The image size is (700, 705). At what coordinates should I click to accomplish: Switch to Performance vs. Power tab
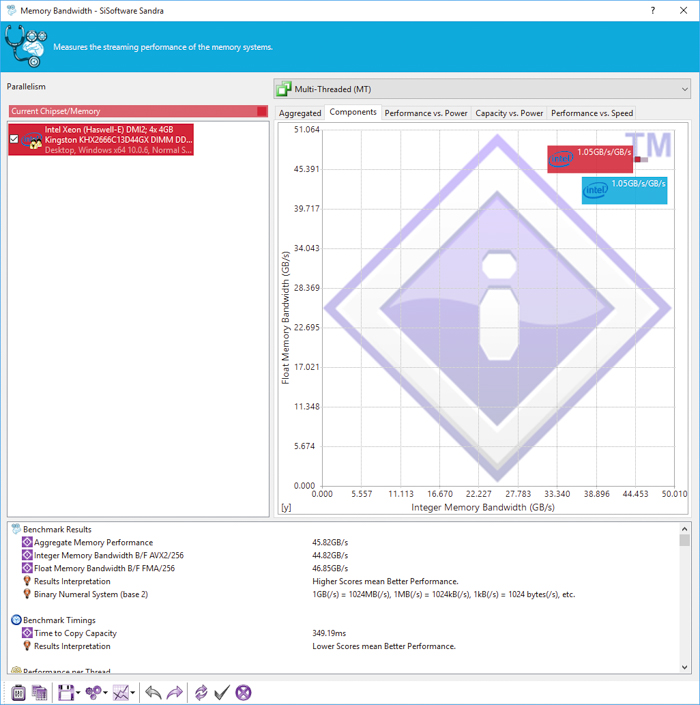pyautogui.click(x=426, y=113)
